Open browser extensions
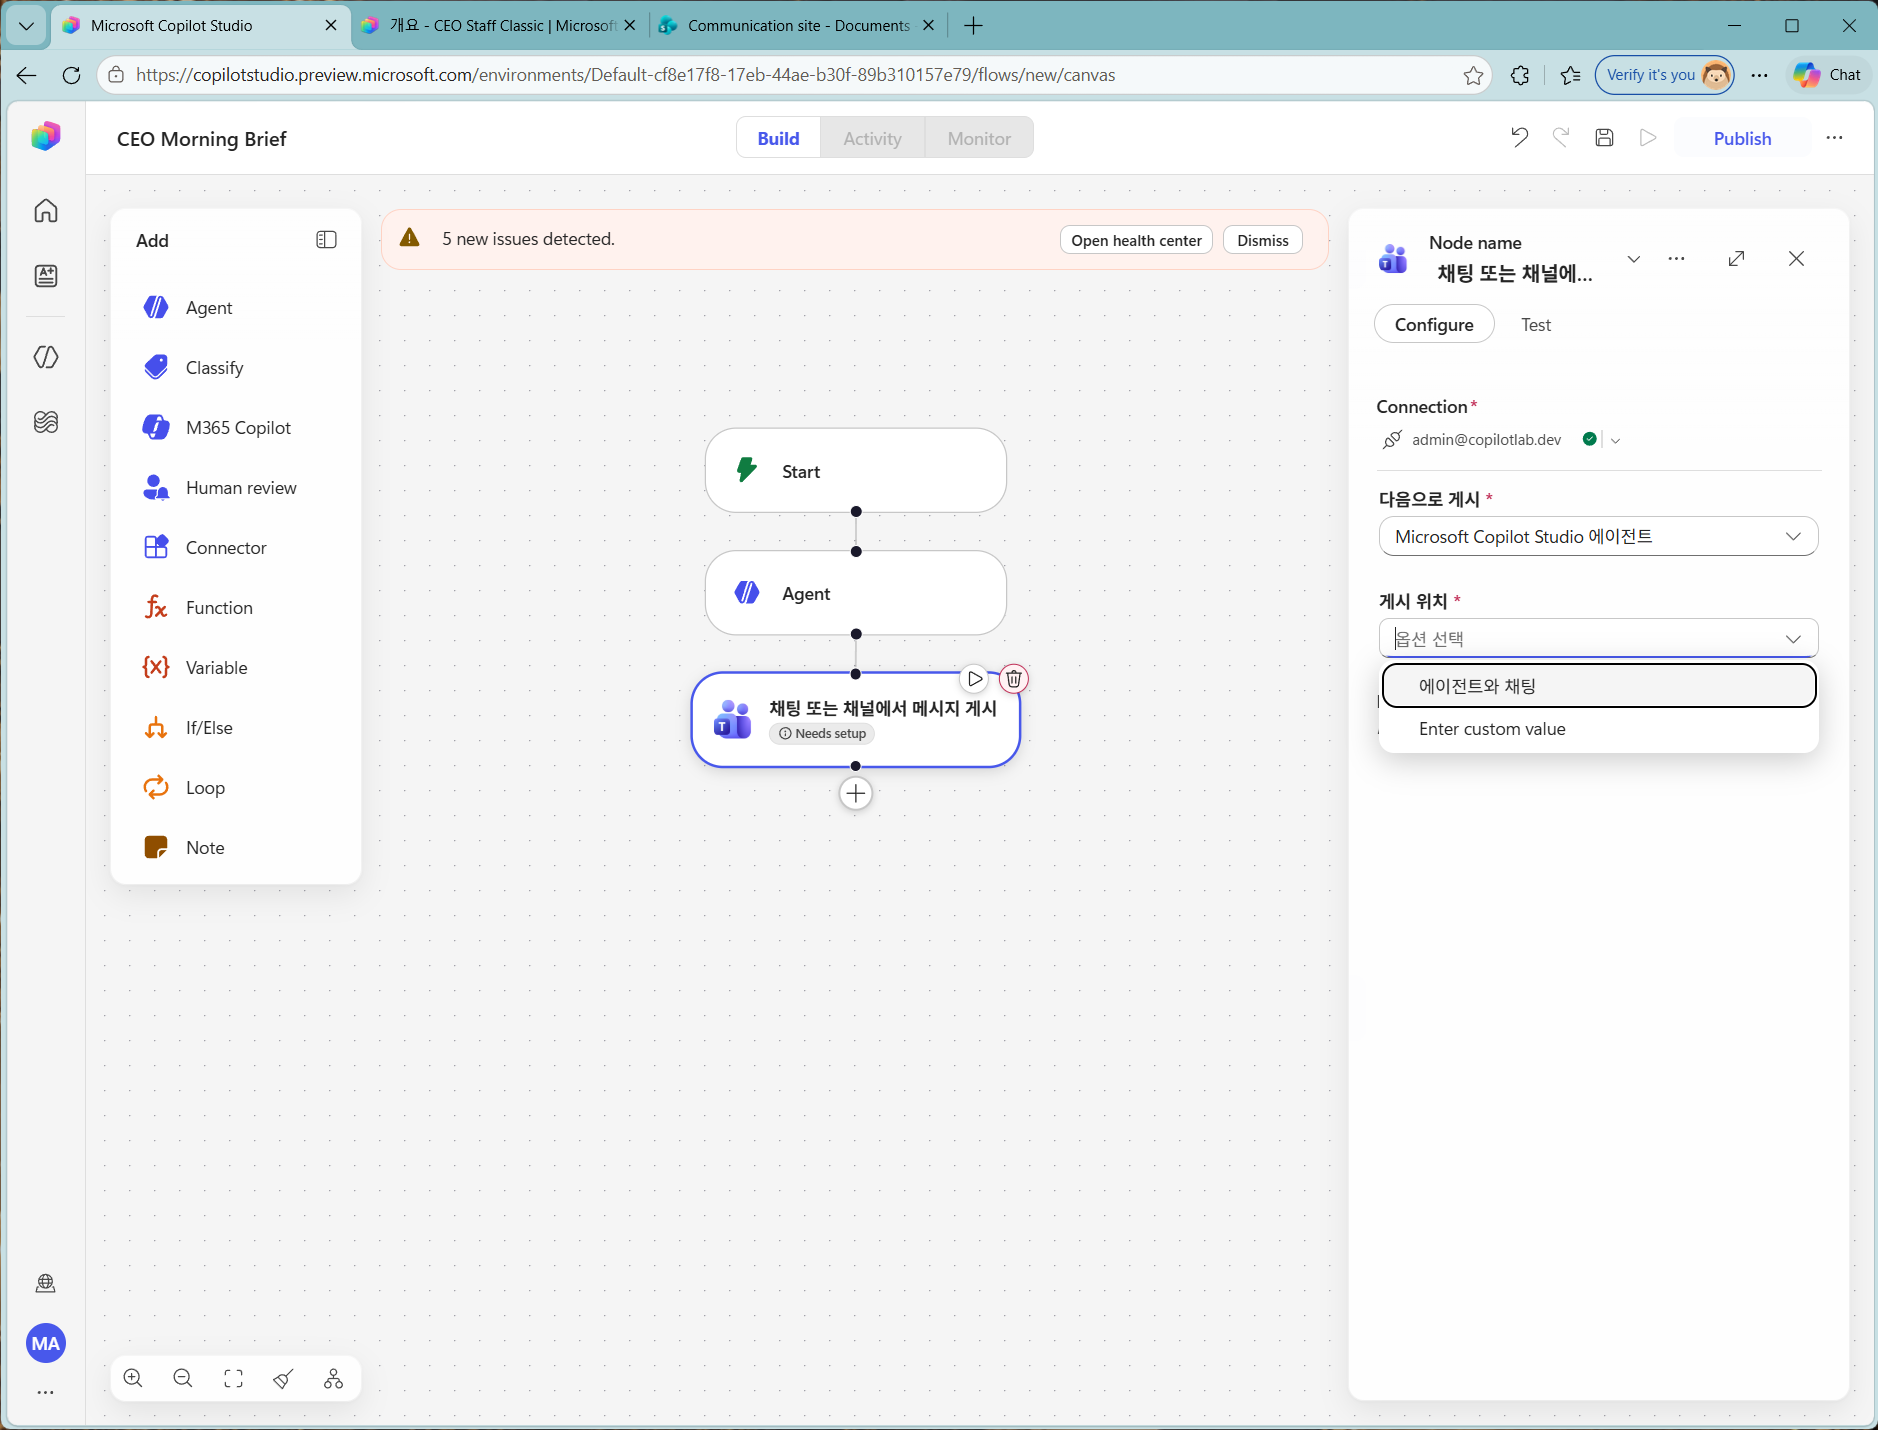1878x1430 pixels. point(1520,75)
